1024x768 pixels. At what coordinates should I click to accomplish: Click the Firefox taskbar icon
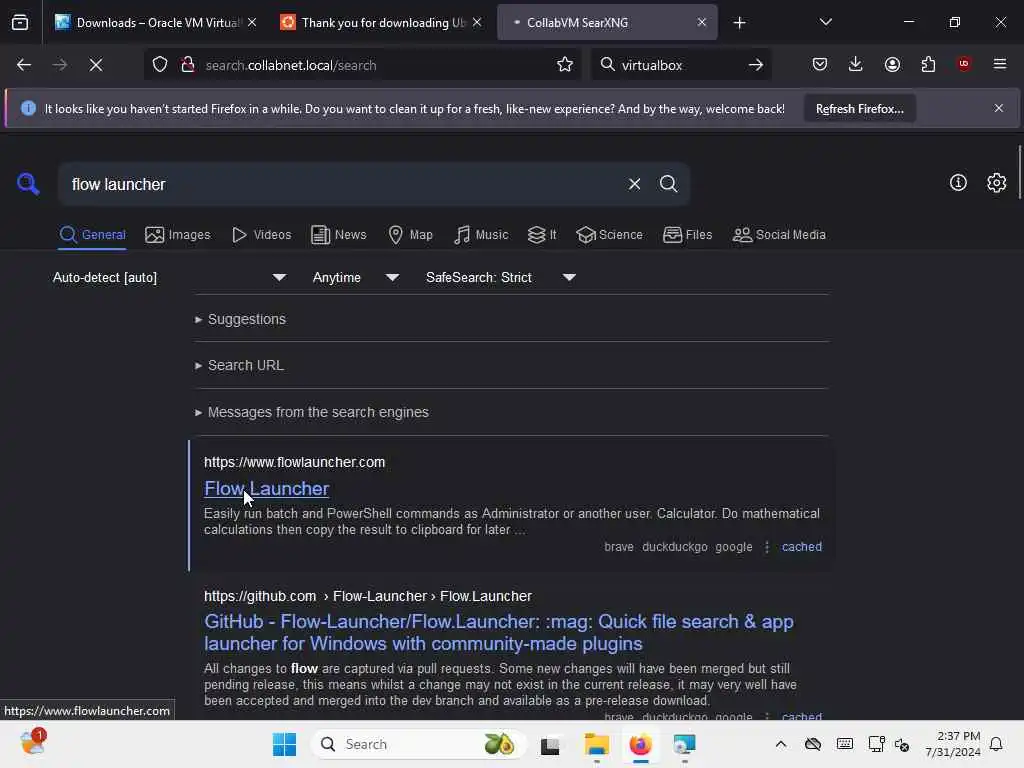[641, 744]
